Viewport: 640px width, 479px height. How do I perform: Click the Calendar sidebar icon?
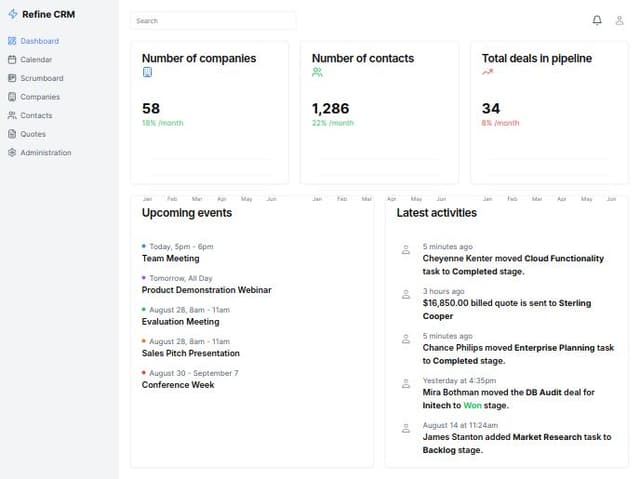tap(12, 60)
